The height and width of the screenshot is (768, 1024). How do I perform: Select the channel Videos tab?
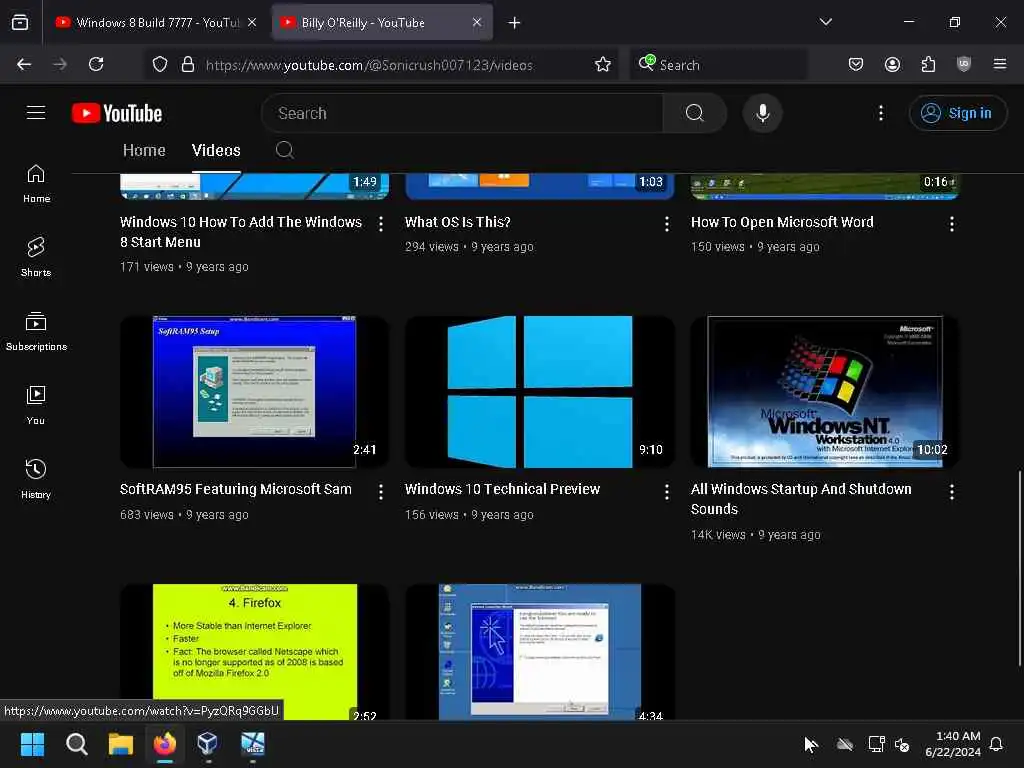(216, 150)
